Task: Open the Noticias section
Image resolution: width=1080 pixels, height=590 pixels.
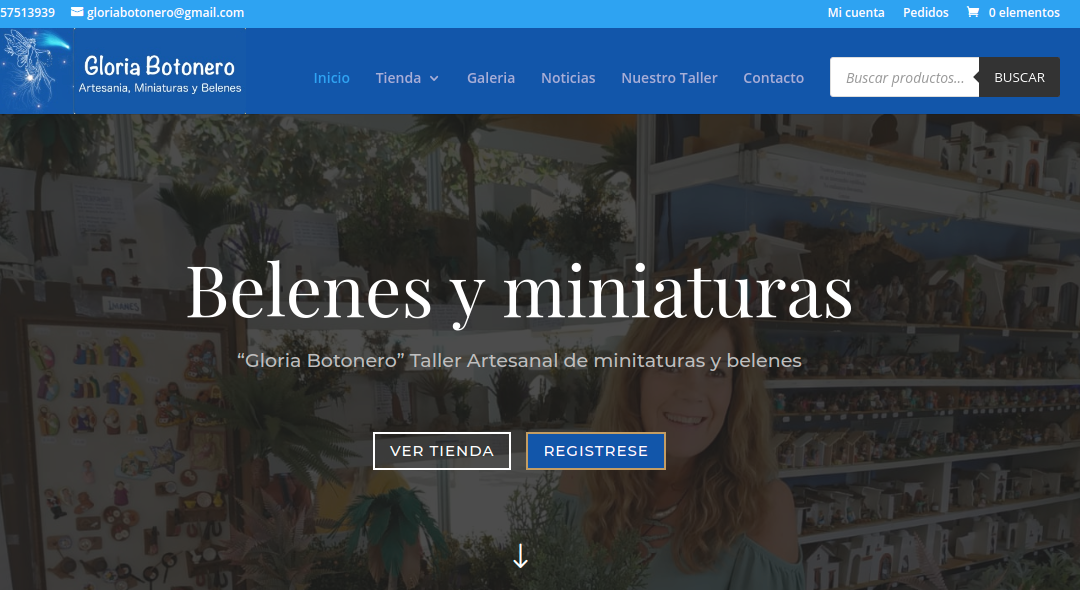Action: (x=568, y=77)
